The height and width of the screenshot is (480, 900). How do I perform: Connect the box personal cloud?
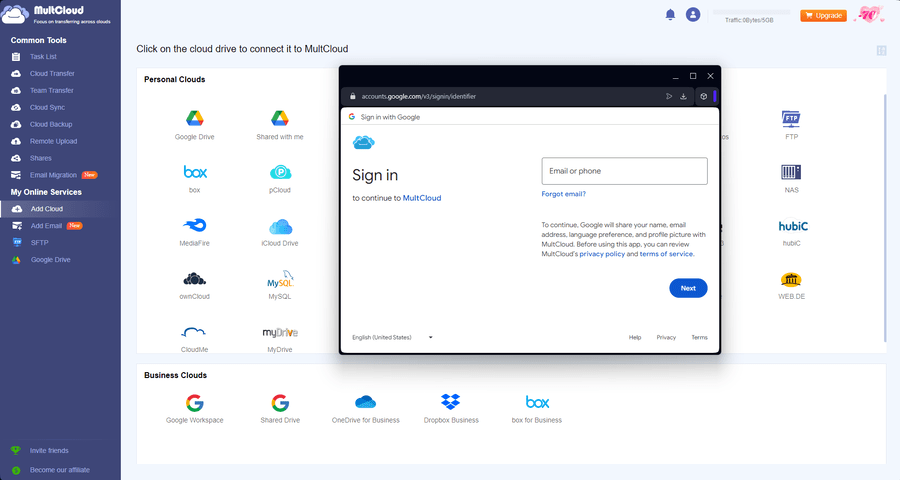pos(195,178)
